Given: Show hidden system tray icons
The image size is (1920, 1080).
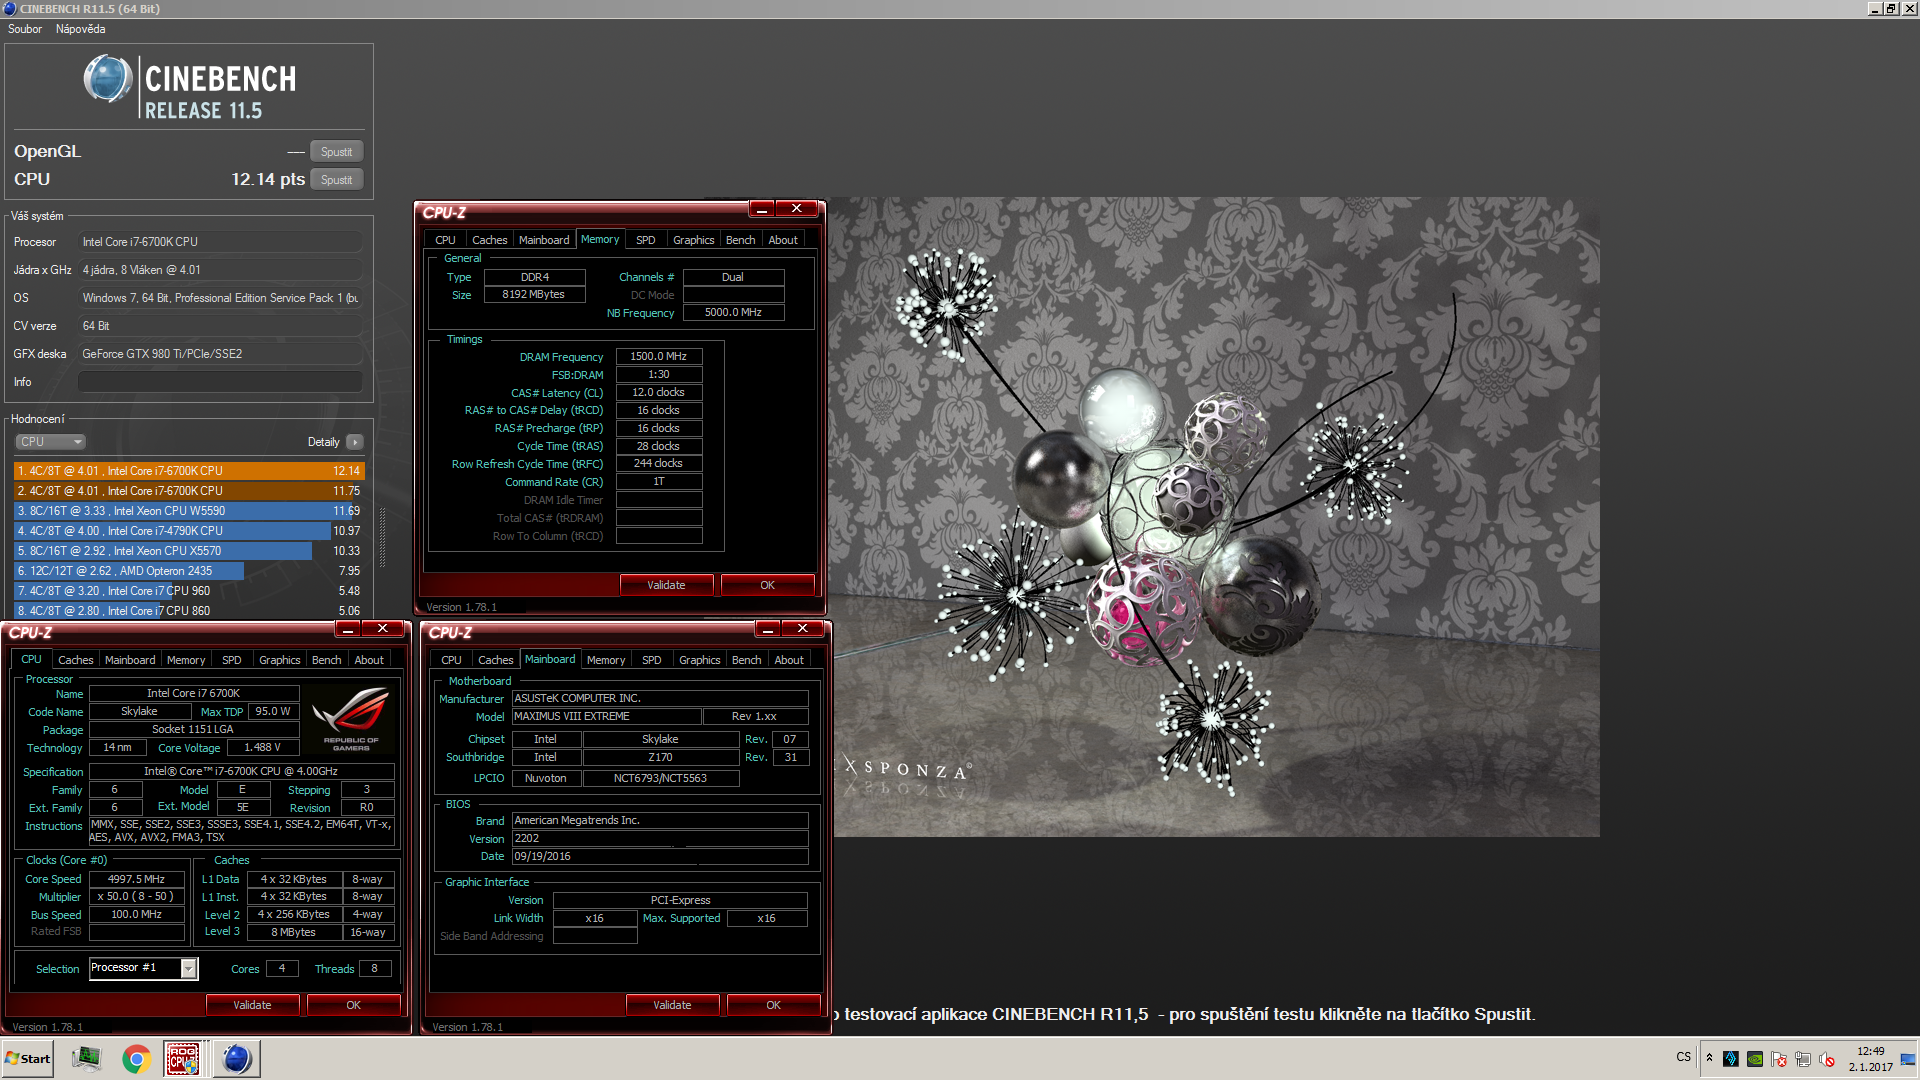Looking at the screenshot, I should click(x=1709, y=1058).
